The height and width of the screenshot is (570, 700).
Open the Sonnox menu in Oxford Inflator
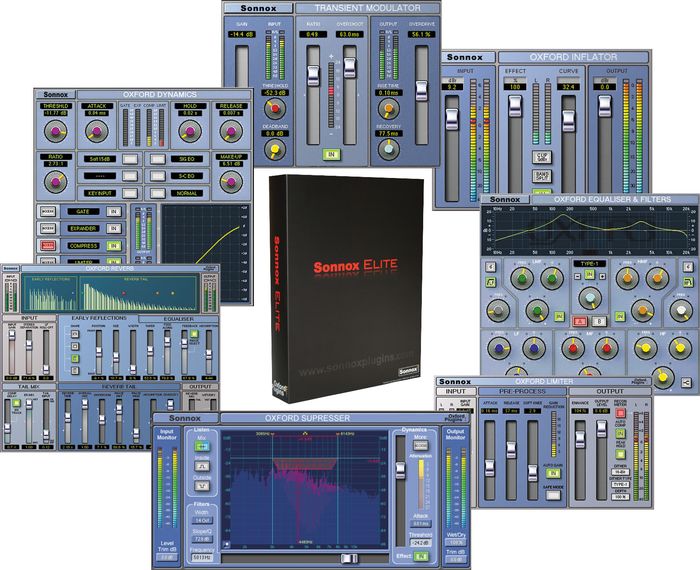point(467,58)
